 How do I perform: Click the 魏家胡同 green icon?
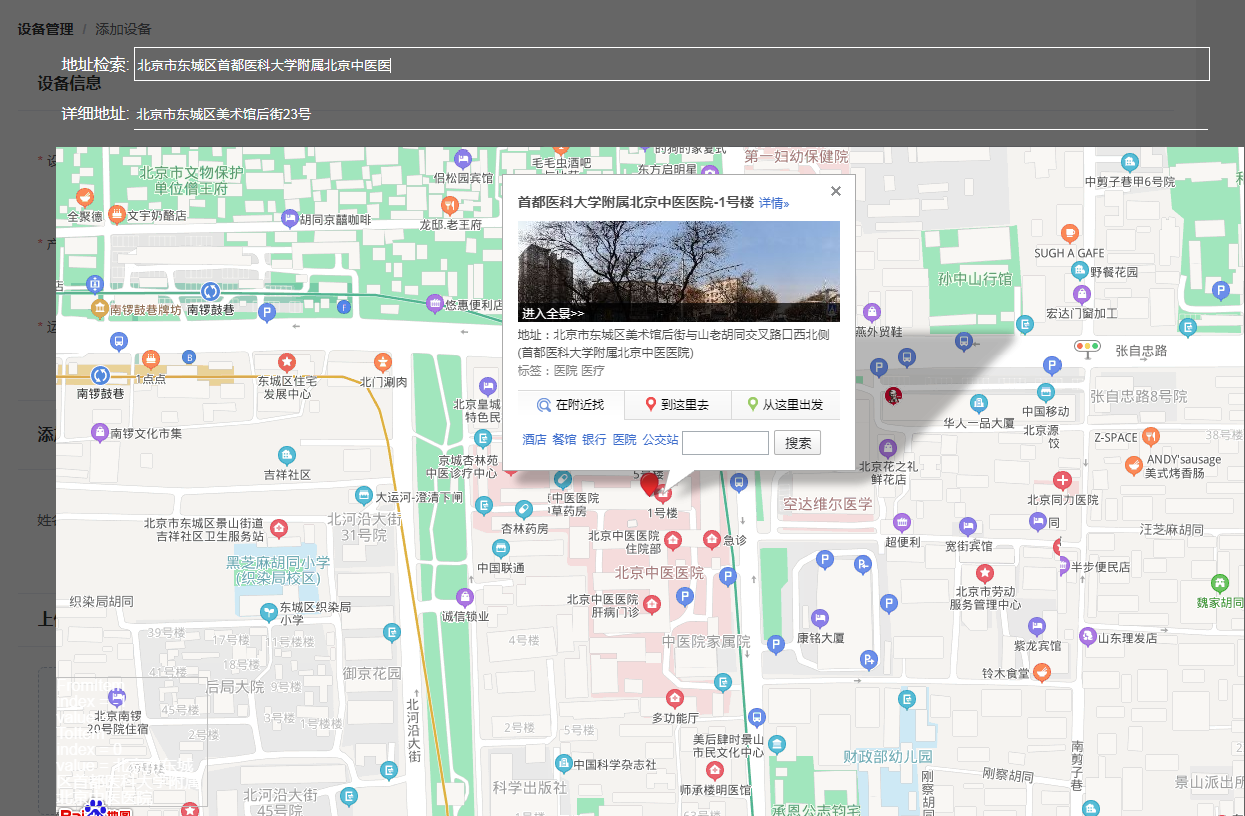1219,583
